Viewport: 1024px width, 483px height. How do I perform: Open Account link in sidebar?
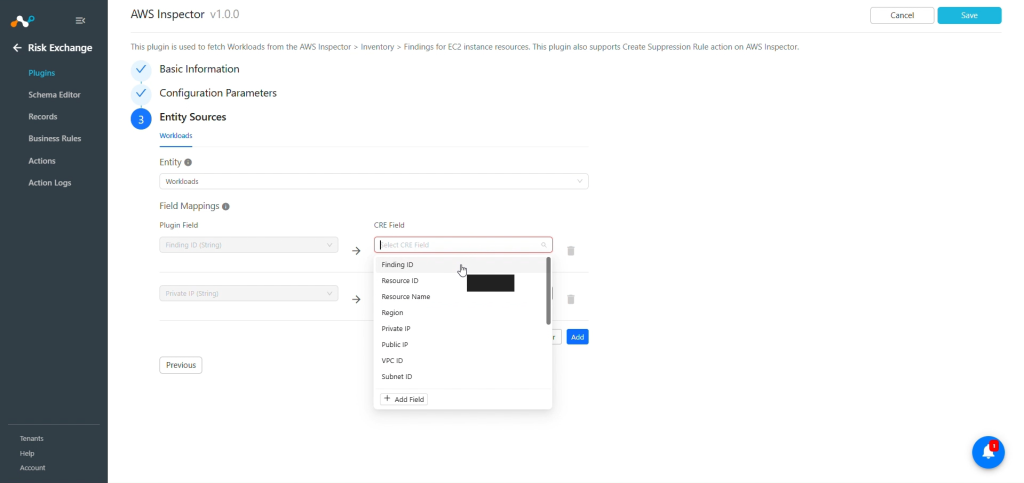pyautogui.click(x=33, y=468)
